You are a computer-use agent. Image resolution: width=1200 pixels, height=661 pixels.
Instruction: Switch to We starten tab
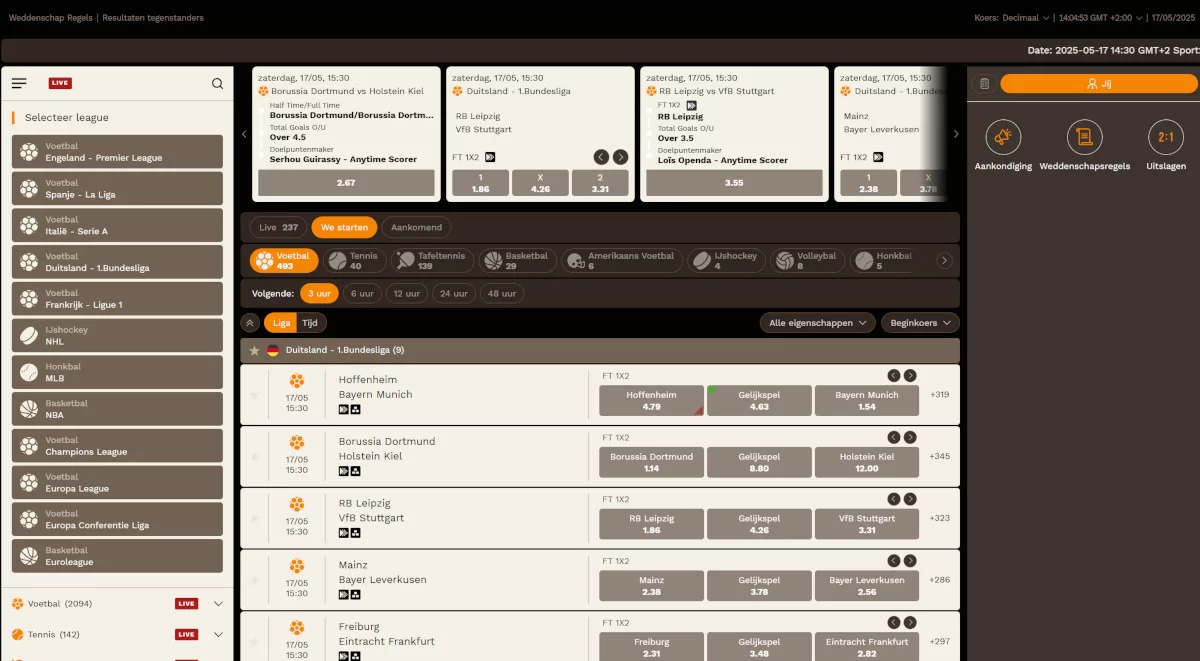(344, 228)
